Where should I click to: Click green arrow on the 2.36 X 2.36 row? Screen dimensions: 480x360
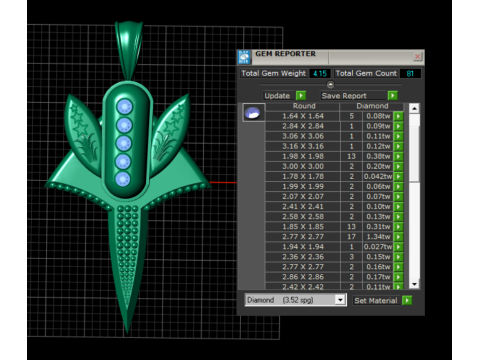[398, 257]
